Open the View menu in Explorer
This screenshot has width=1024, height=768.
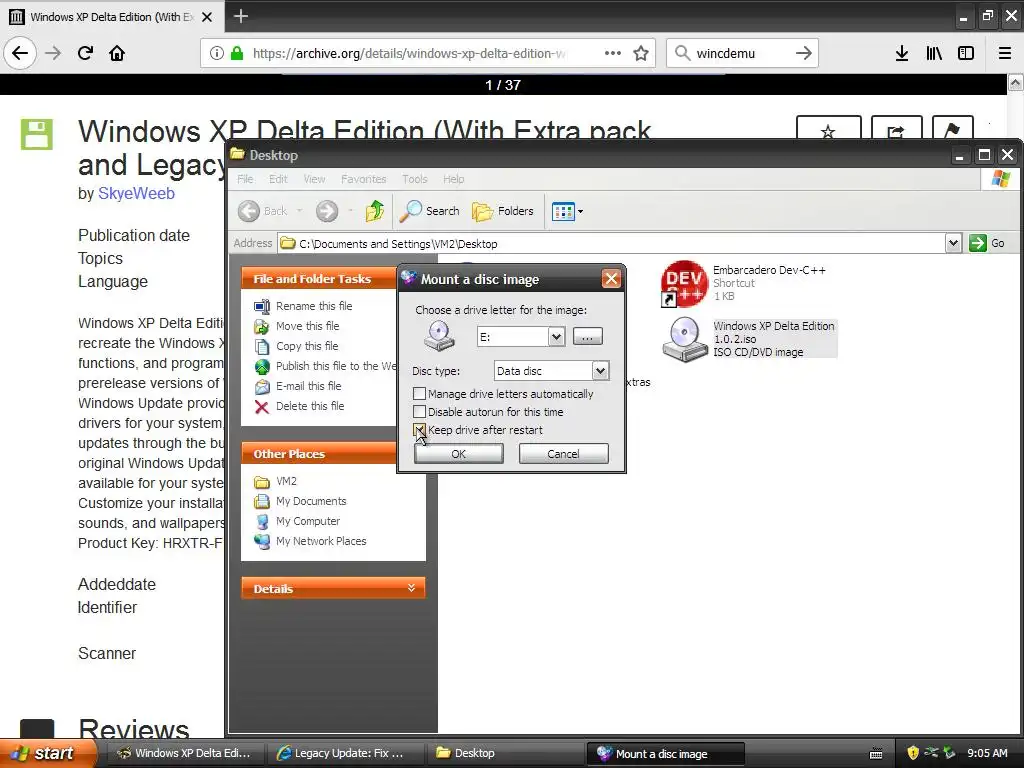click(314, 179)
